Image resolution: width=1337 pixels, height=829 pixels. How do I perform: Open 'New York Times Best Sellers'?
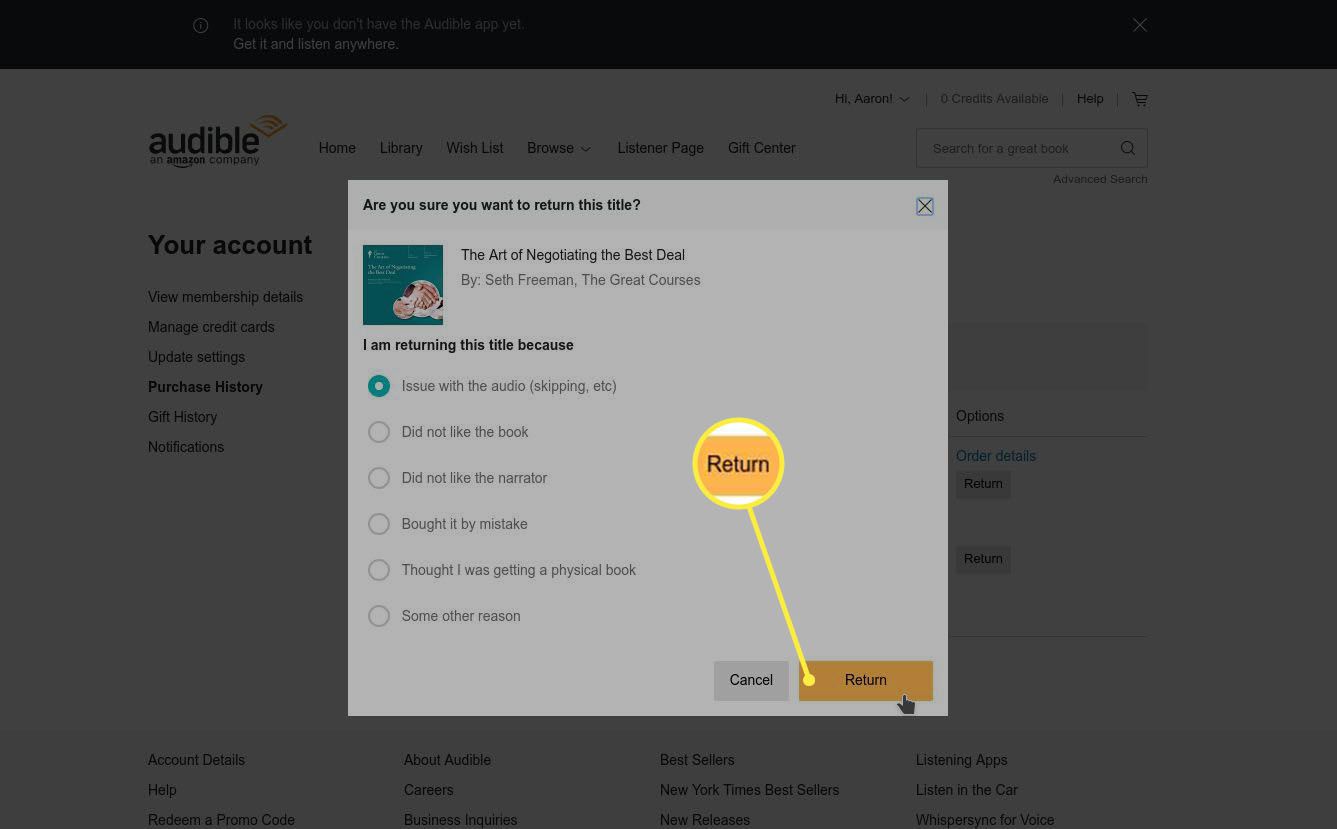(x=749, y=790)
